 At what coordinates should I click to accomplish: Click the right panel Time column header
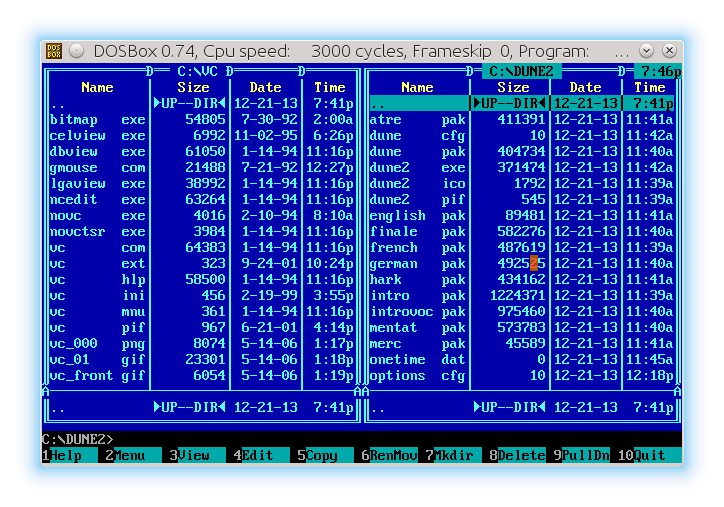649,87
